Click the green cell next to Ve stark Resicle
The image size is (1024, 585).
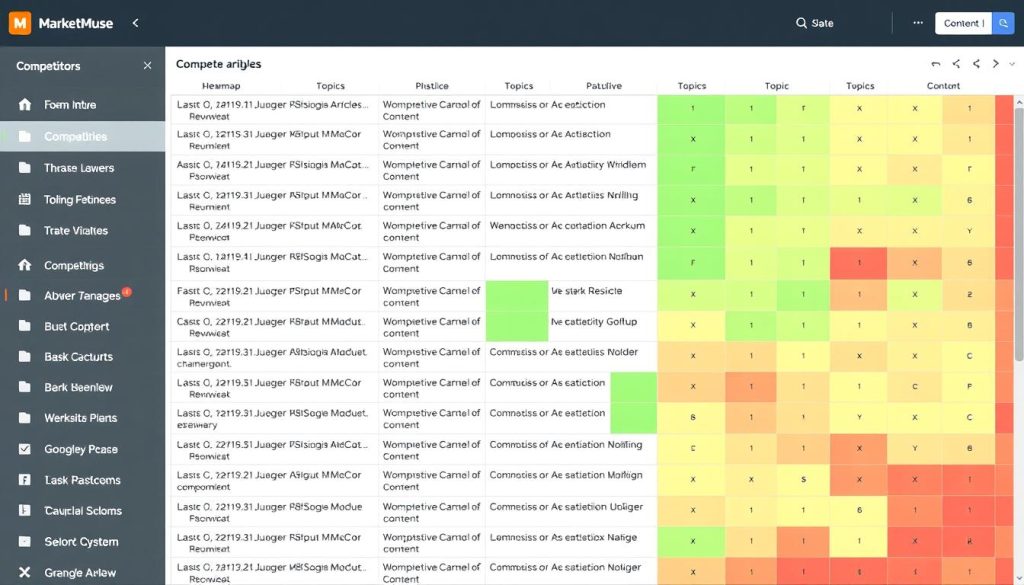[x=515, y=295]
